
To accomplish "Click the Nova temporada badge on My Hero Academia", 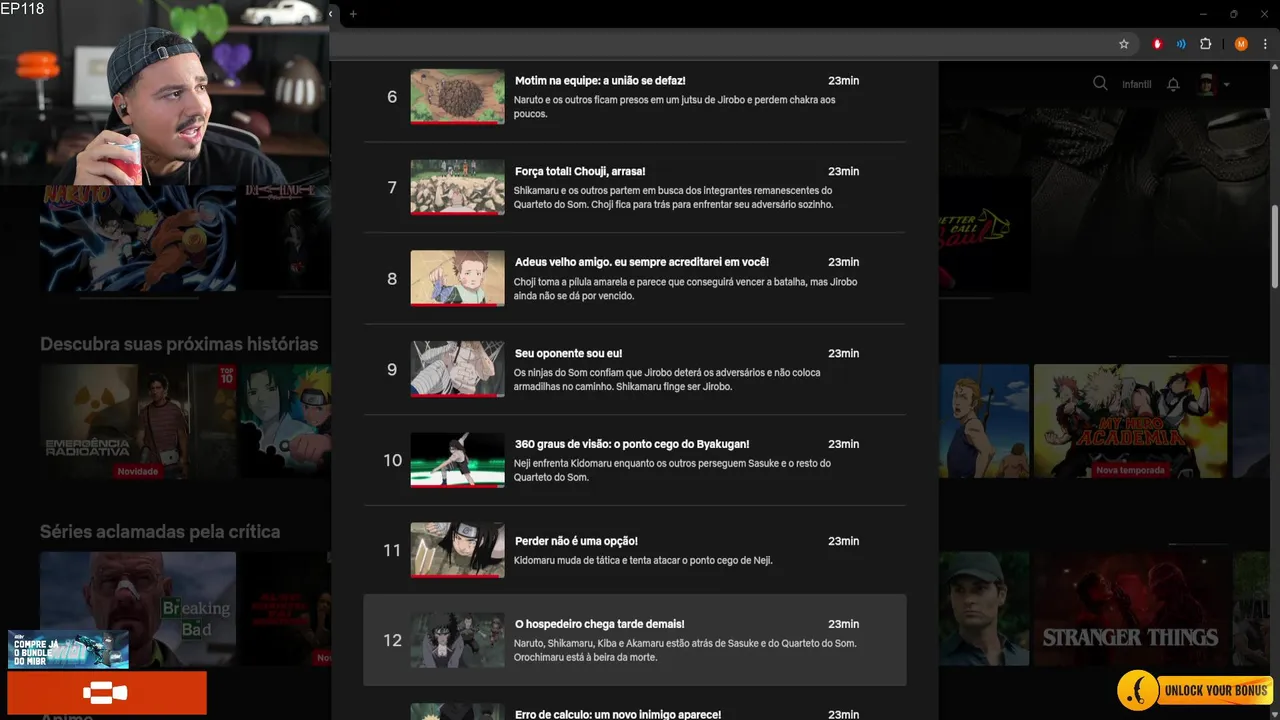I will [x=1130, y=470].
